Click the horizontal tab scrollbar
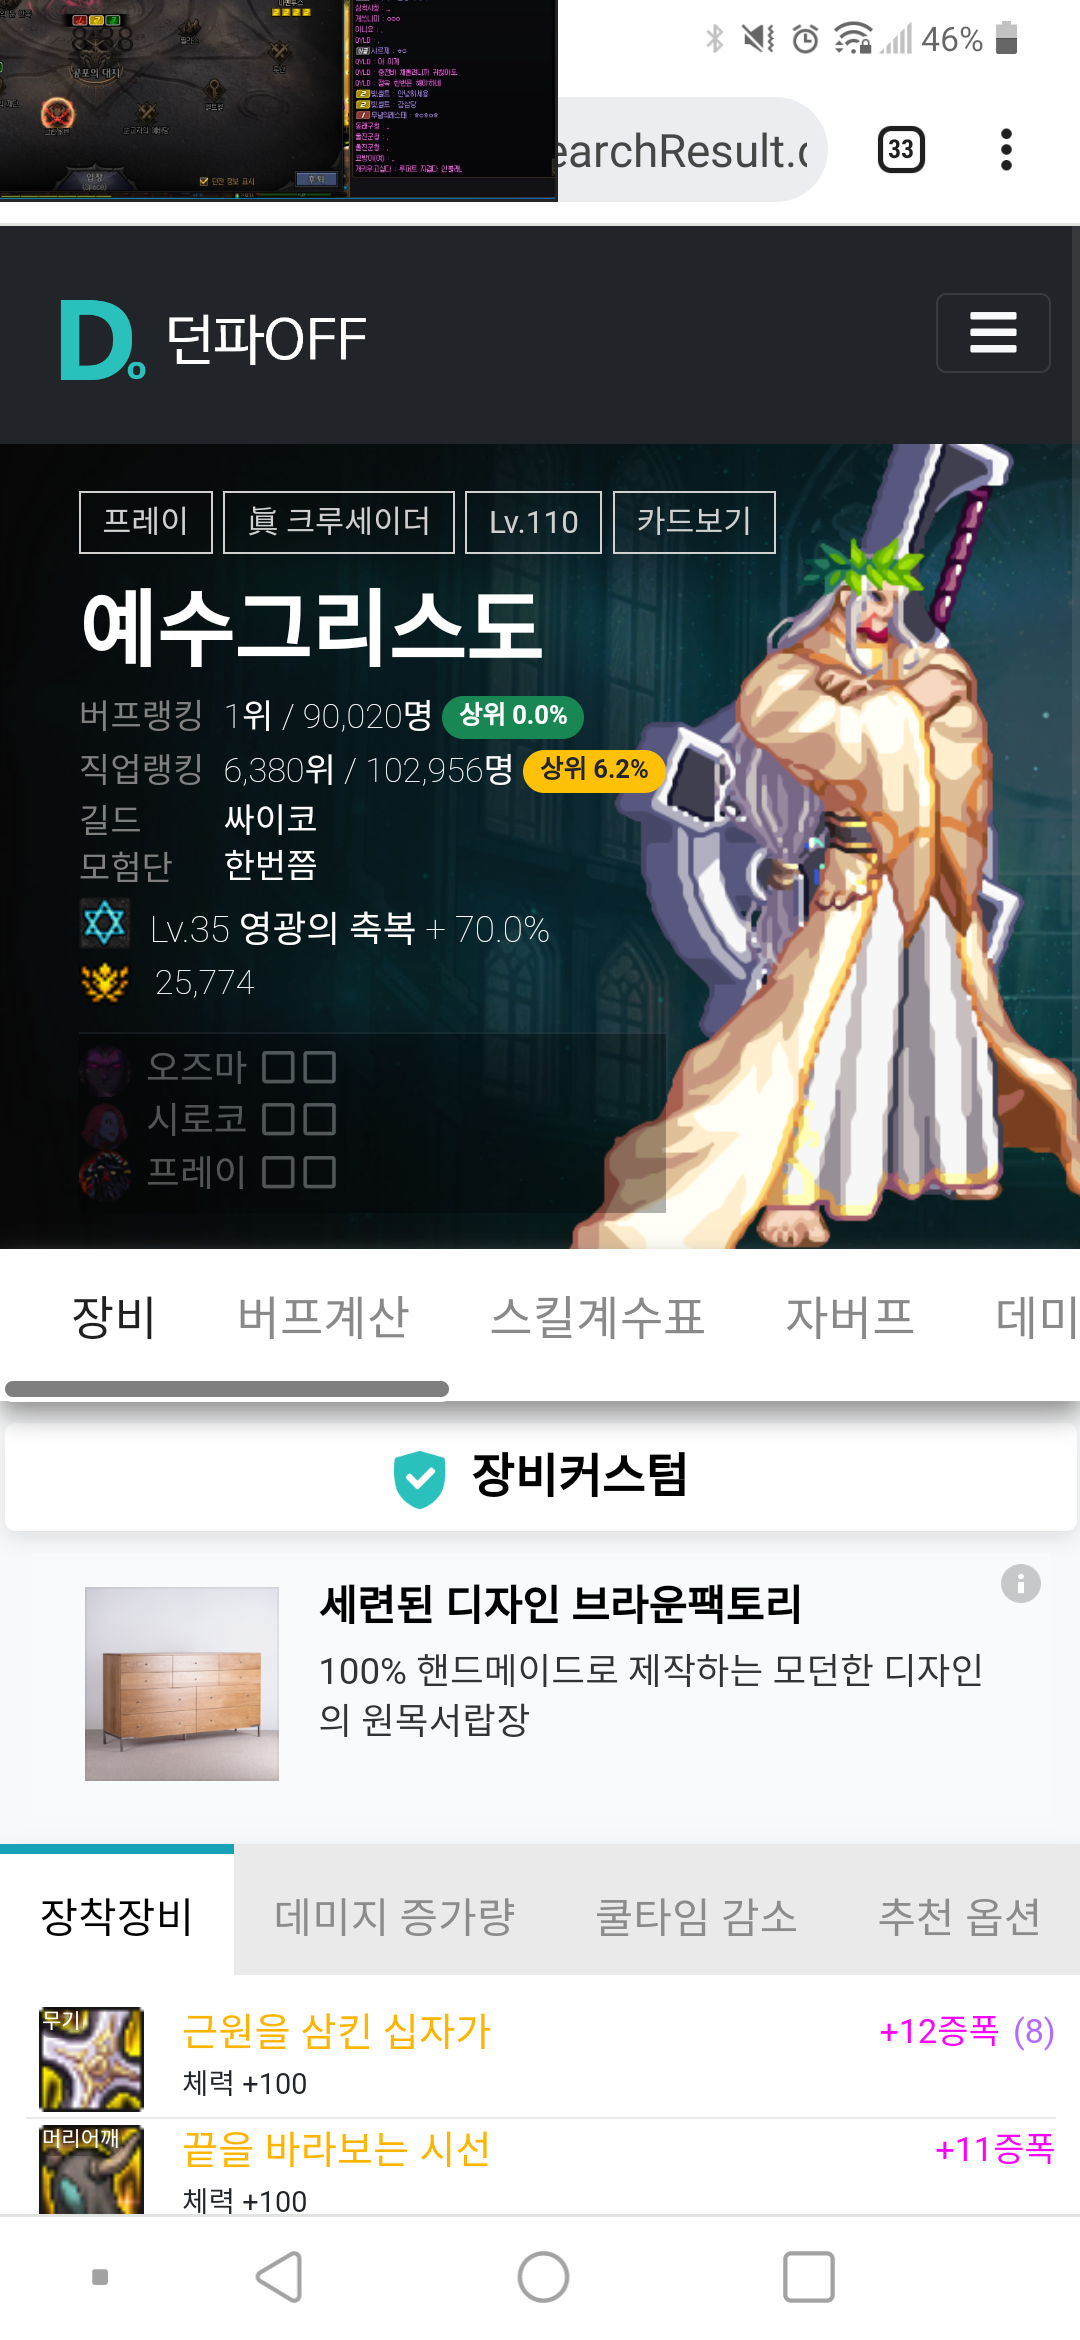 coord(227,1389)
